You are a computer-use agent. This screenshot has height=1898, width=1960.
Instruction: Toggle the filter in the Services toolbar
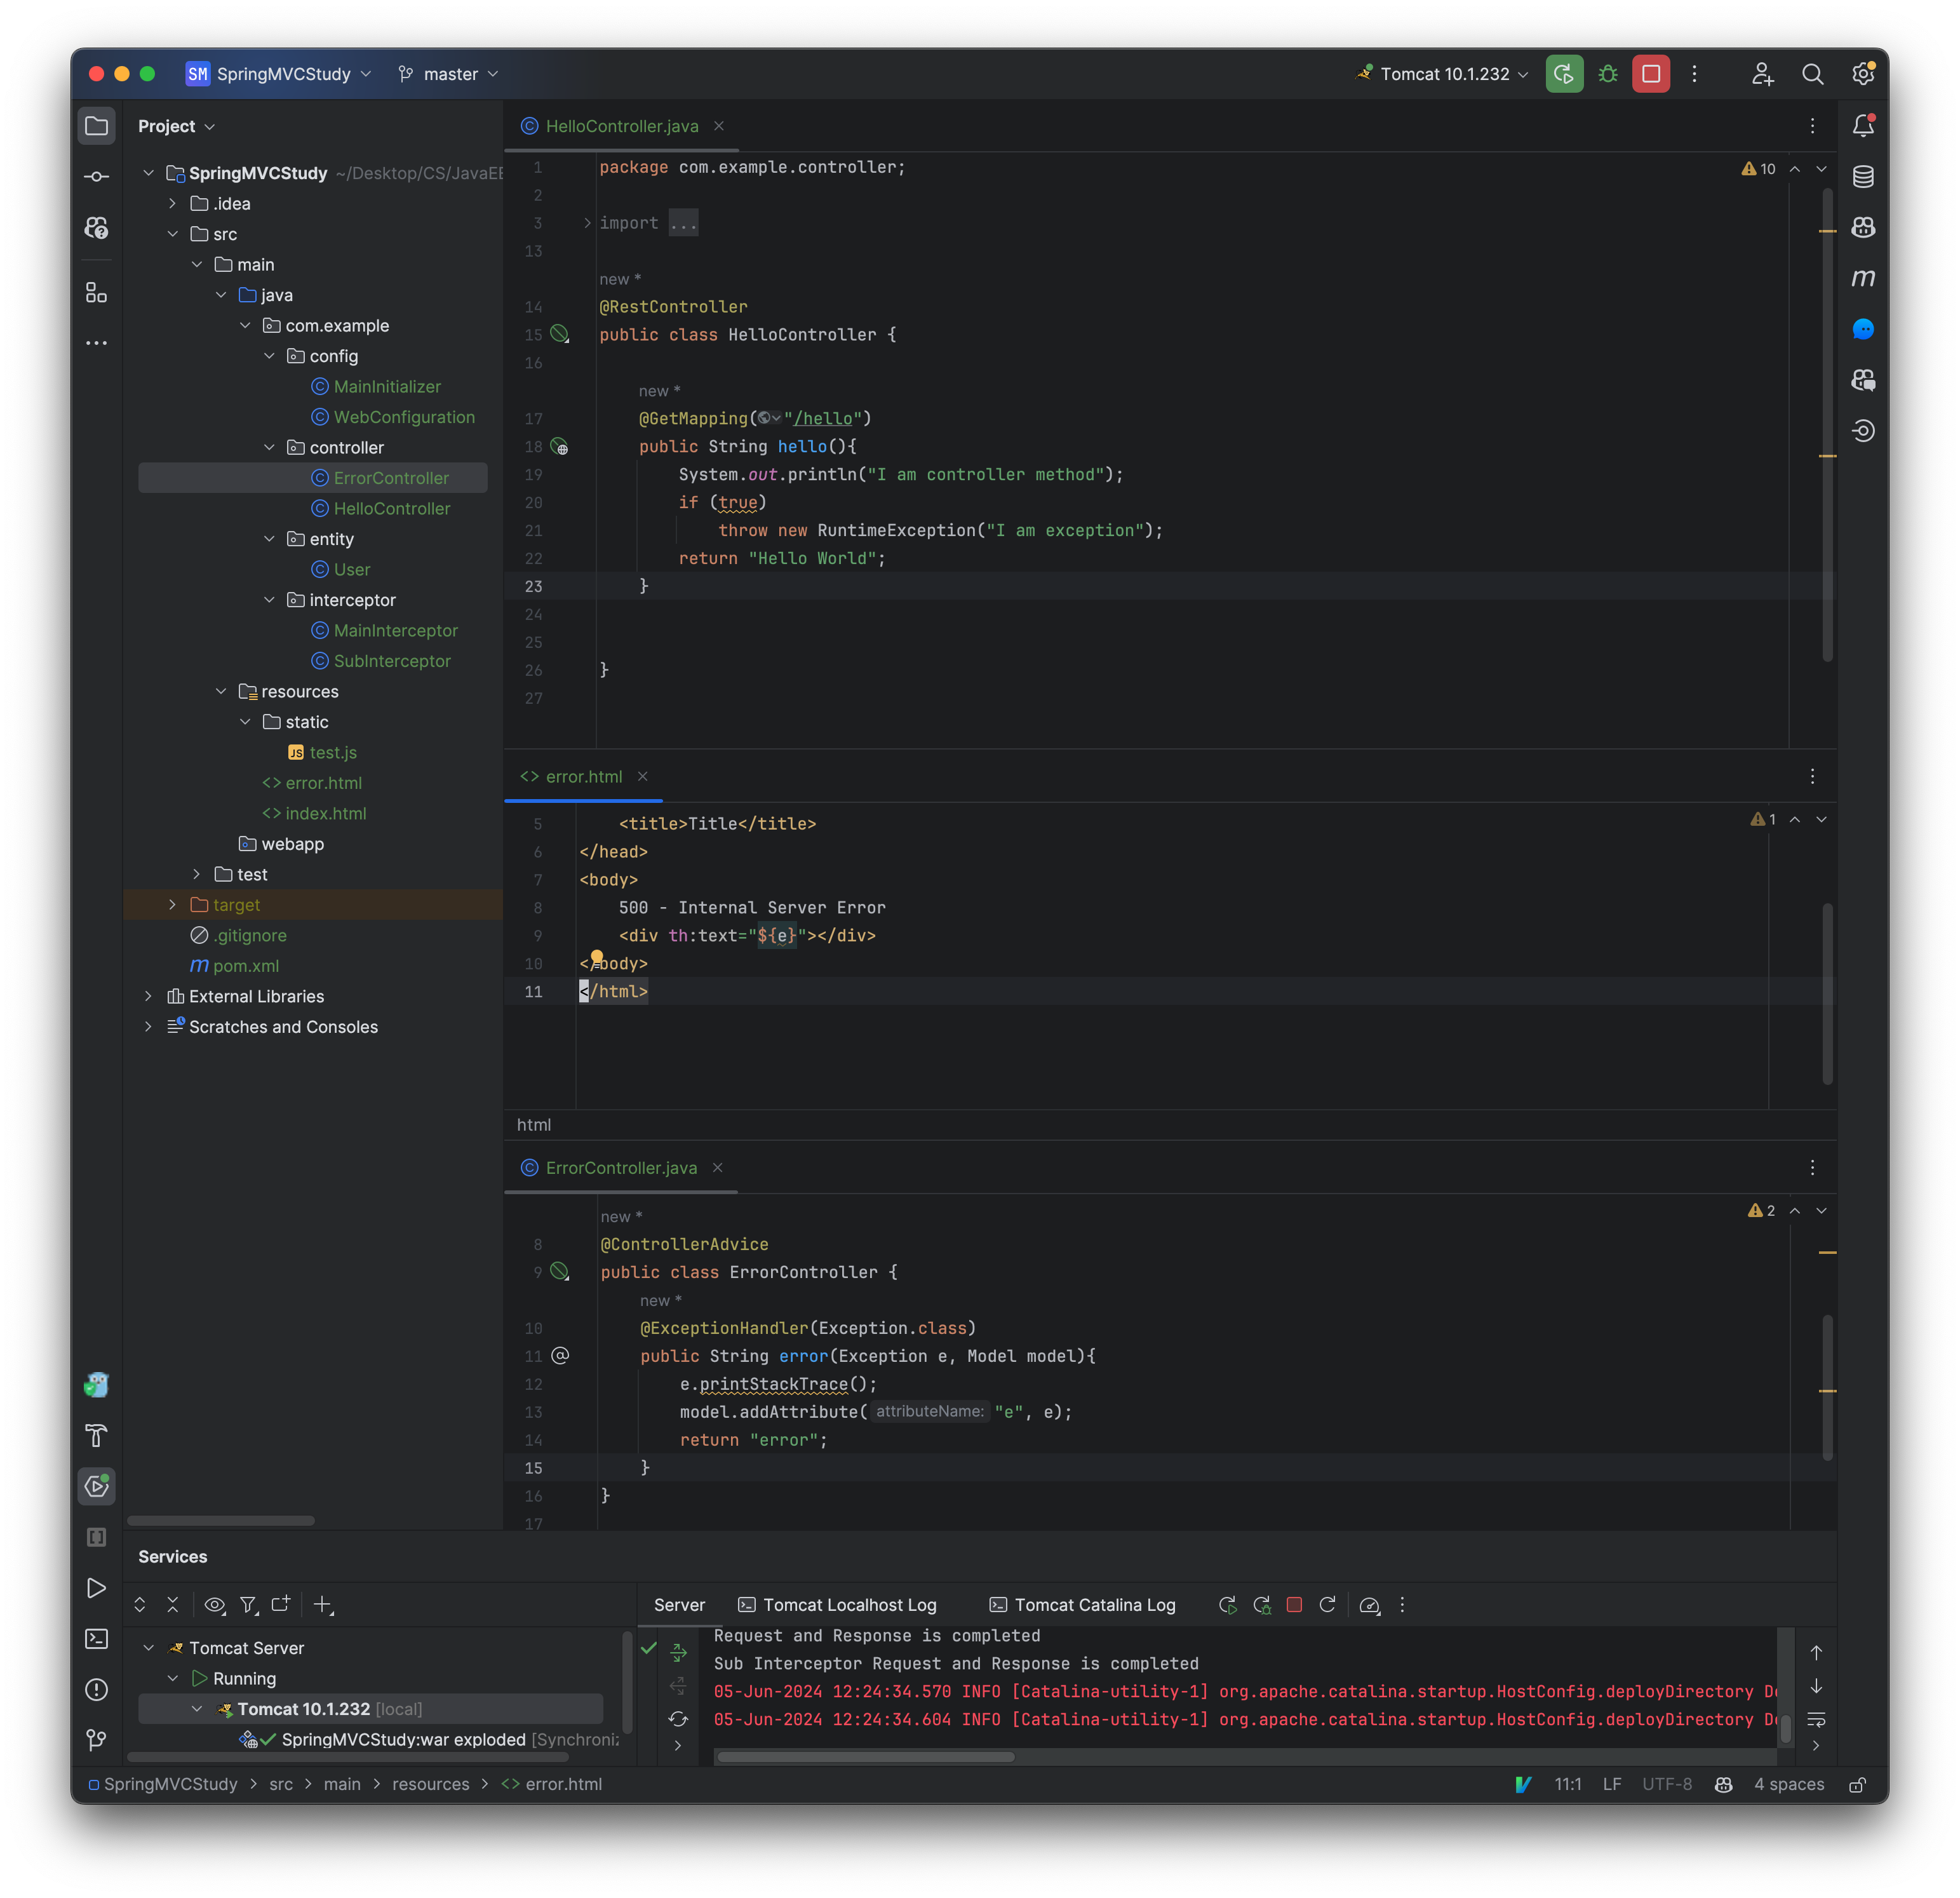pos(248,1605)
